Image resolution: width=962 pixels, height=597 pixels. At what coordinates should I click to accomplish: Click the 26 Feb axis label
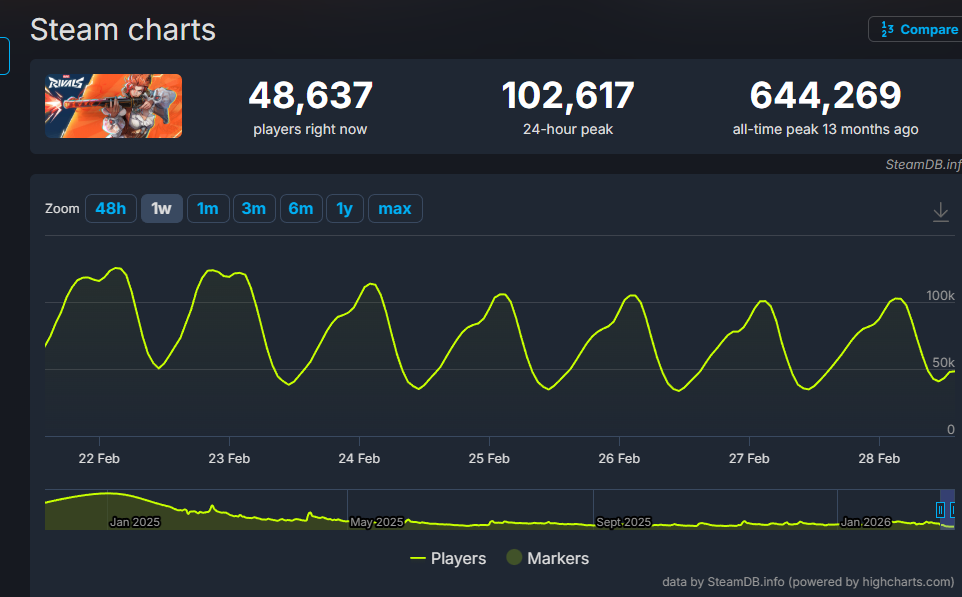(619, 458)
